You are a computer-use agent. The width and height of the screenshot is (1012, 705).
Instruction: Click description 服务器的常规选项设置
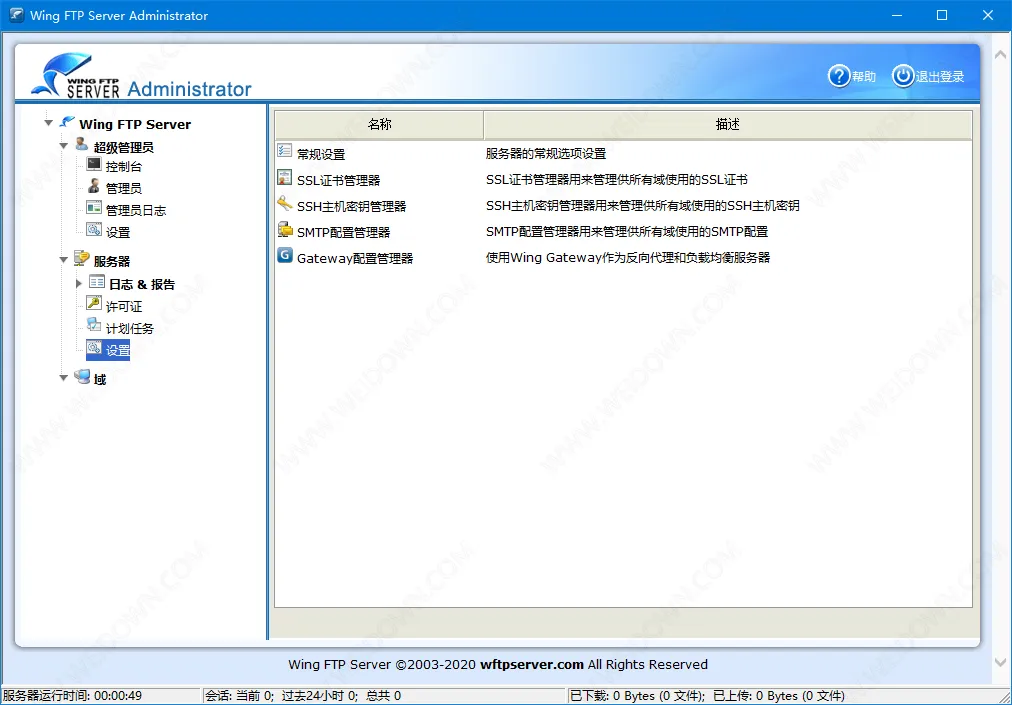click(x=546, y=154)
